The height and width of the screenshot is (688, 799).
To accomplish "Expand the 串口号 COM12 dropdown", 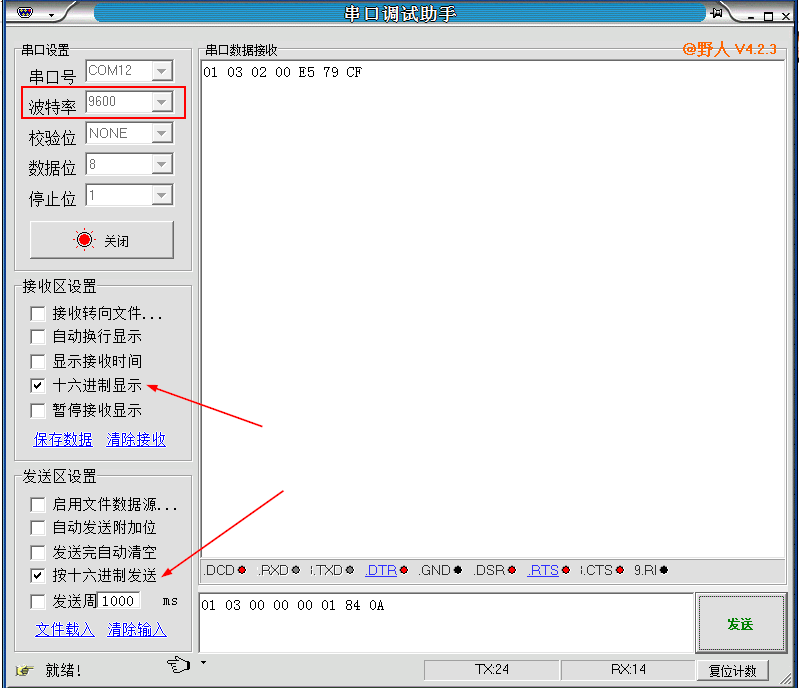I will [162, 71].
